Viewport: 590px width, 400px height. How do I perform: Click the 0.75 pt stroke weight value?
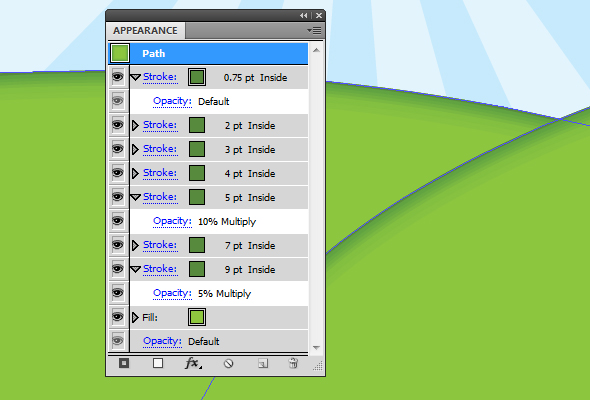239,78
